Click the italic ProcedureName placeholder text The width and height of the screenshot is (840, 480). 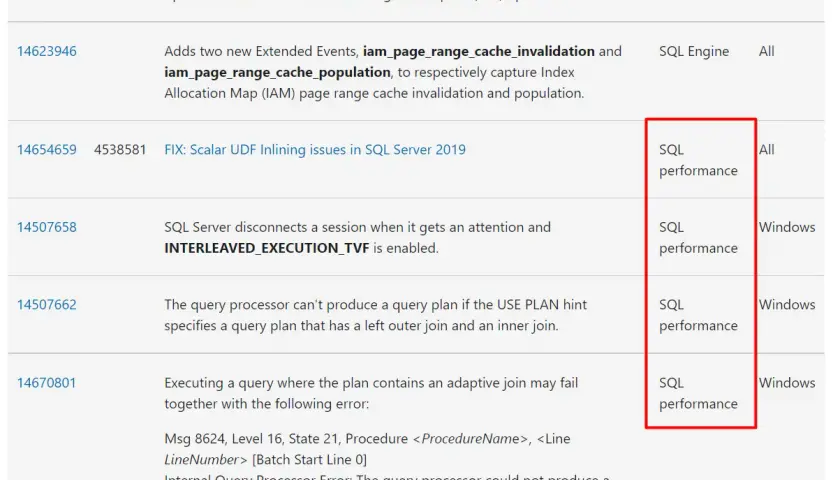click(470, 439)
